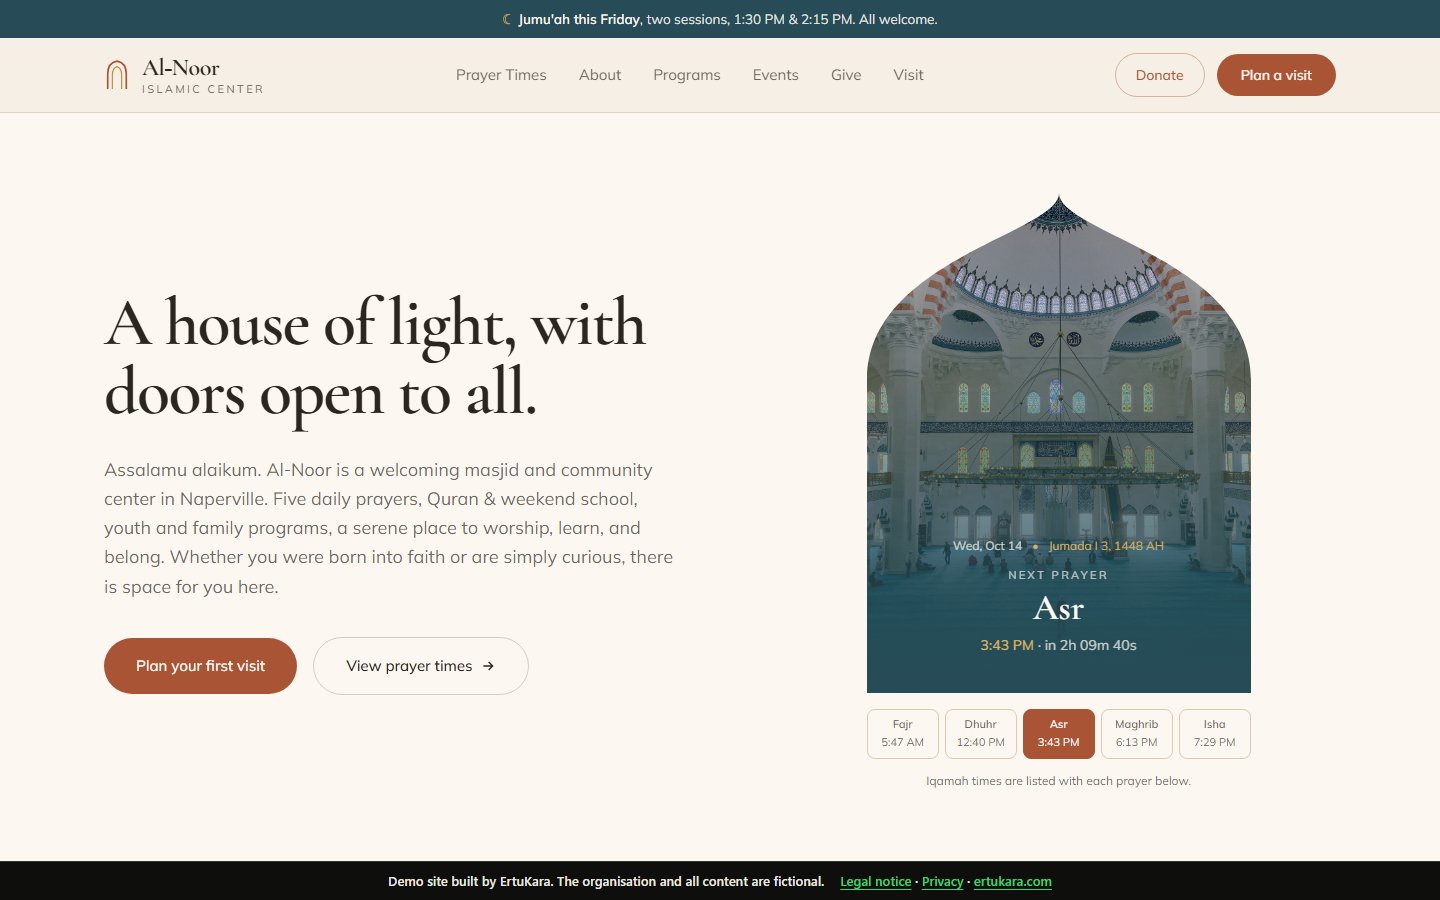Click the 'Assalamu alaikum' intro paragraph
Image resolution: width=1440 pixels, height=900 pixels.
[x=389, y=528]
